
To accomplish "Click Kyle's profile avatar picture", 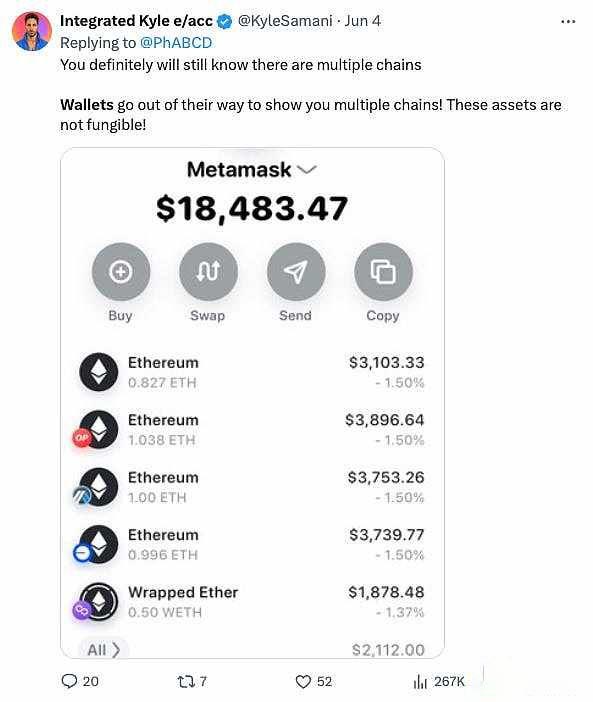I will [32, 31].
